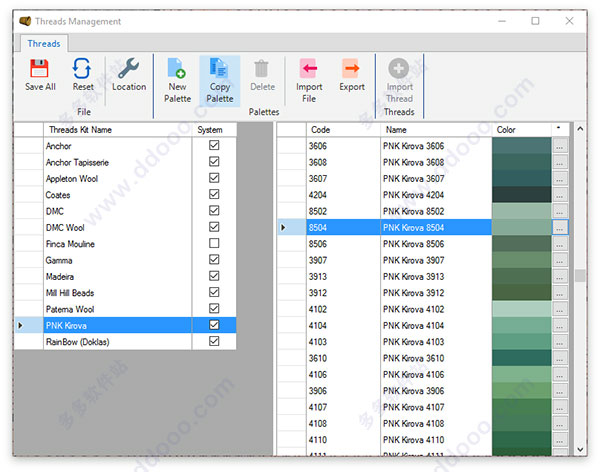Screen dimensions: 600x472
Task: Toggle System checkbox for RainBow (Doklas)
Action: (x=214, y=341)
